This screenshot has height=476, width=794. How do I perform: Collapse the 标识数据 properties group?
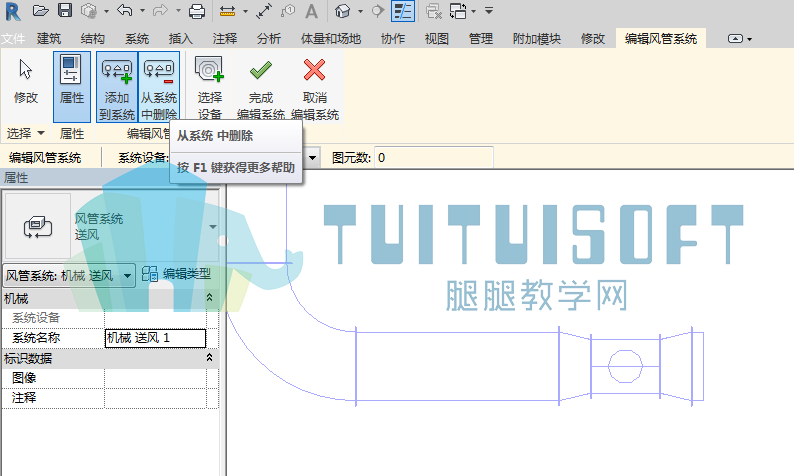(210, 358)
